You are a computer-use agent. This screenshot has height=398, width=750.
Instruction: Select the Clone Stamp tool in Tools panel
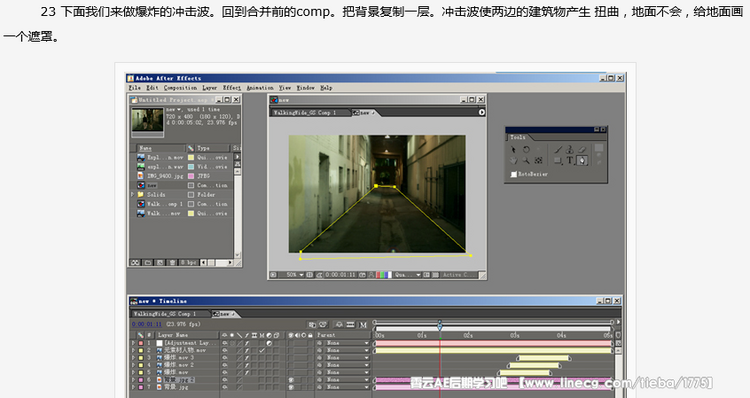[x=570, y=150]
